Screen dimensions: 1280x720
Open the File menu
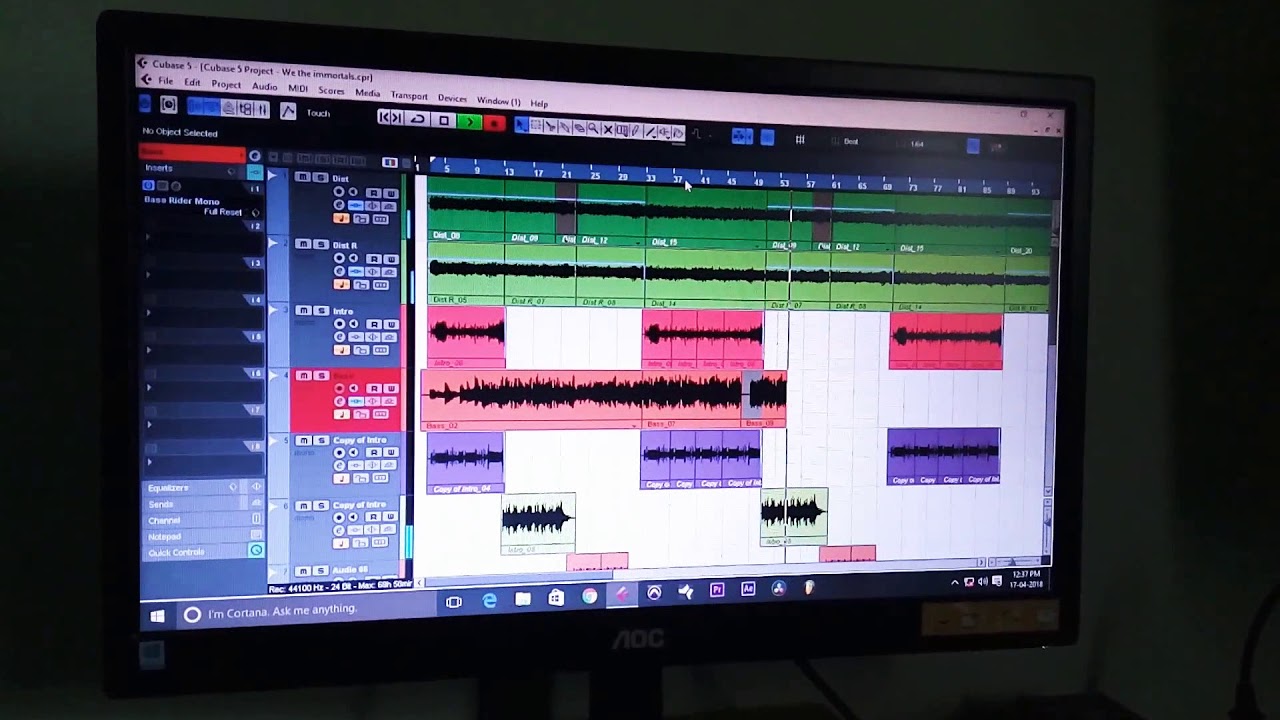pos(165,81)
